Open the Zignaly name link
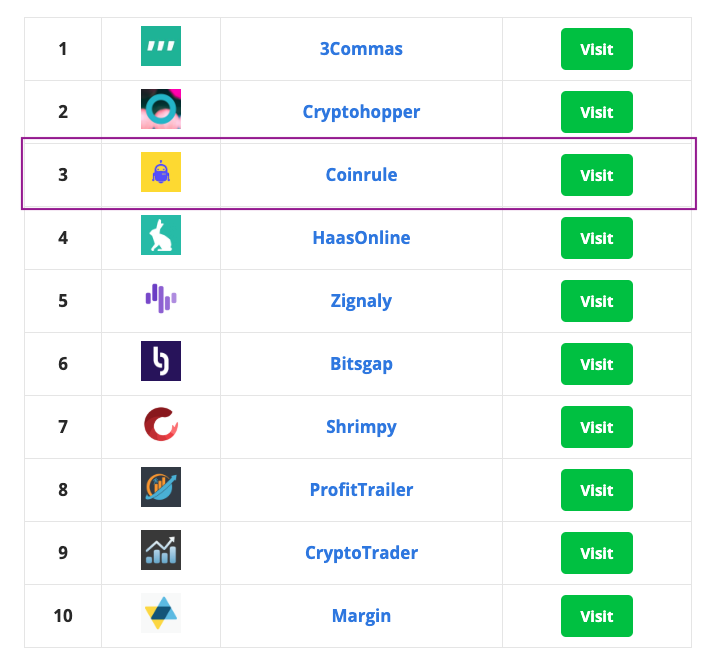Viewport: 706px width, 656px height. click(361, 301)
